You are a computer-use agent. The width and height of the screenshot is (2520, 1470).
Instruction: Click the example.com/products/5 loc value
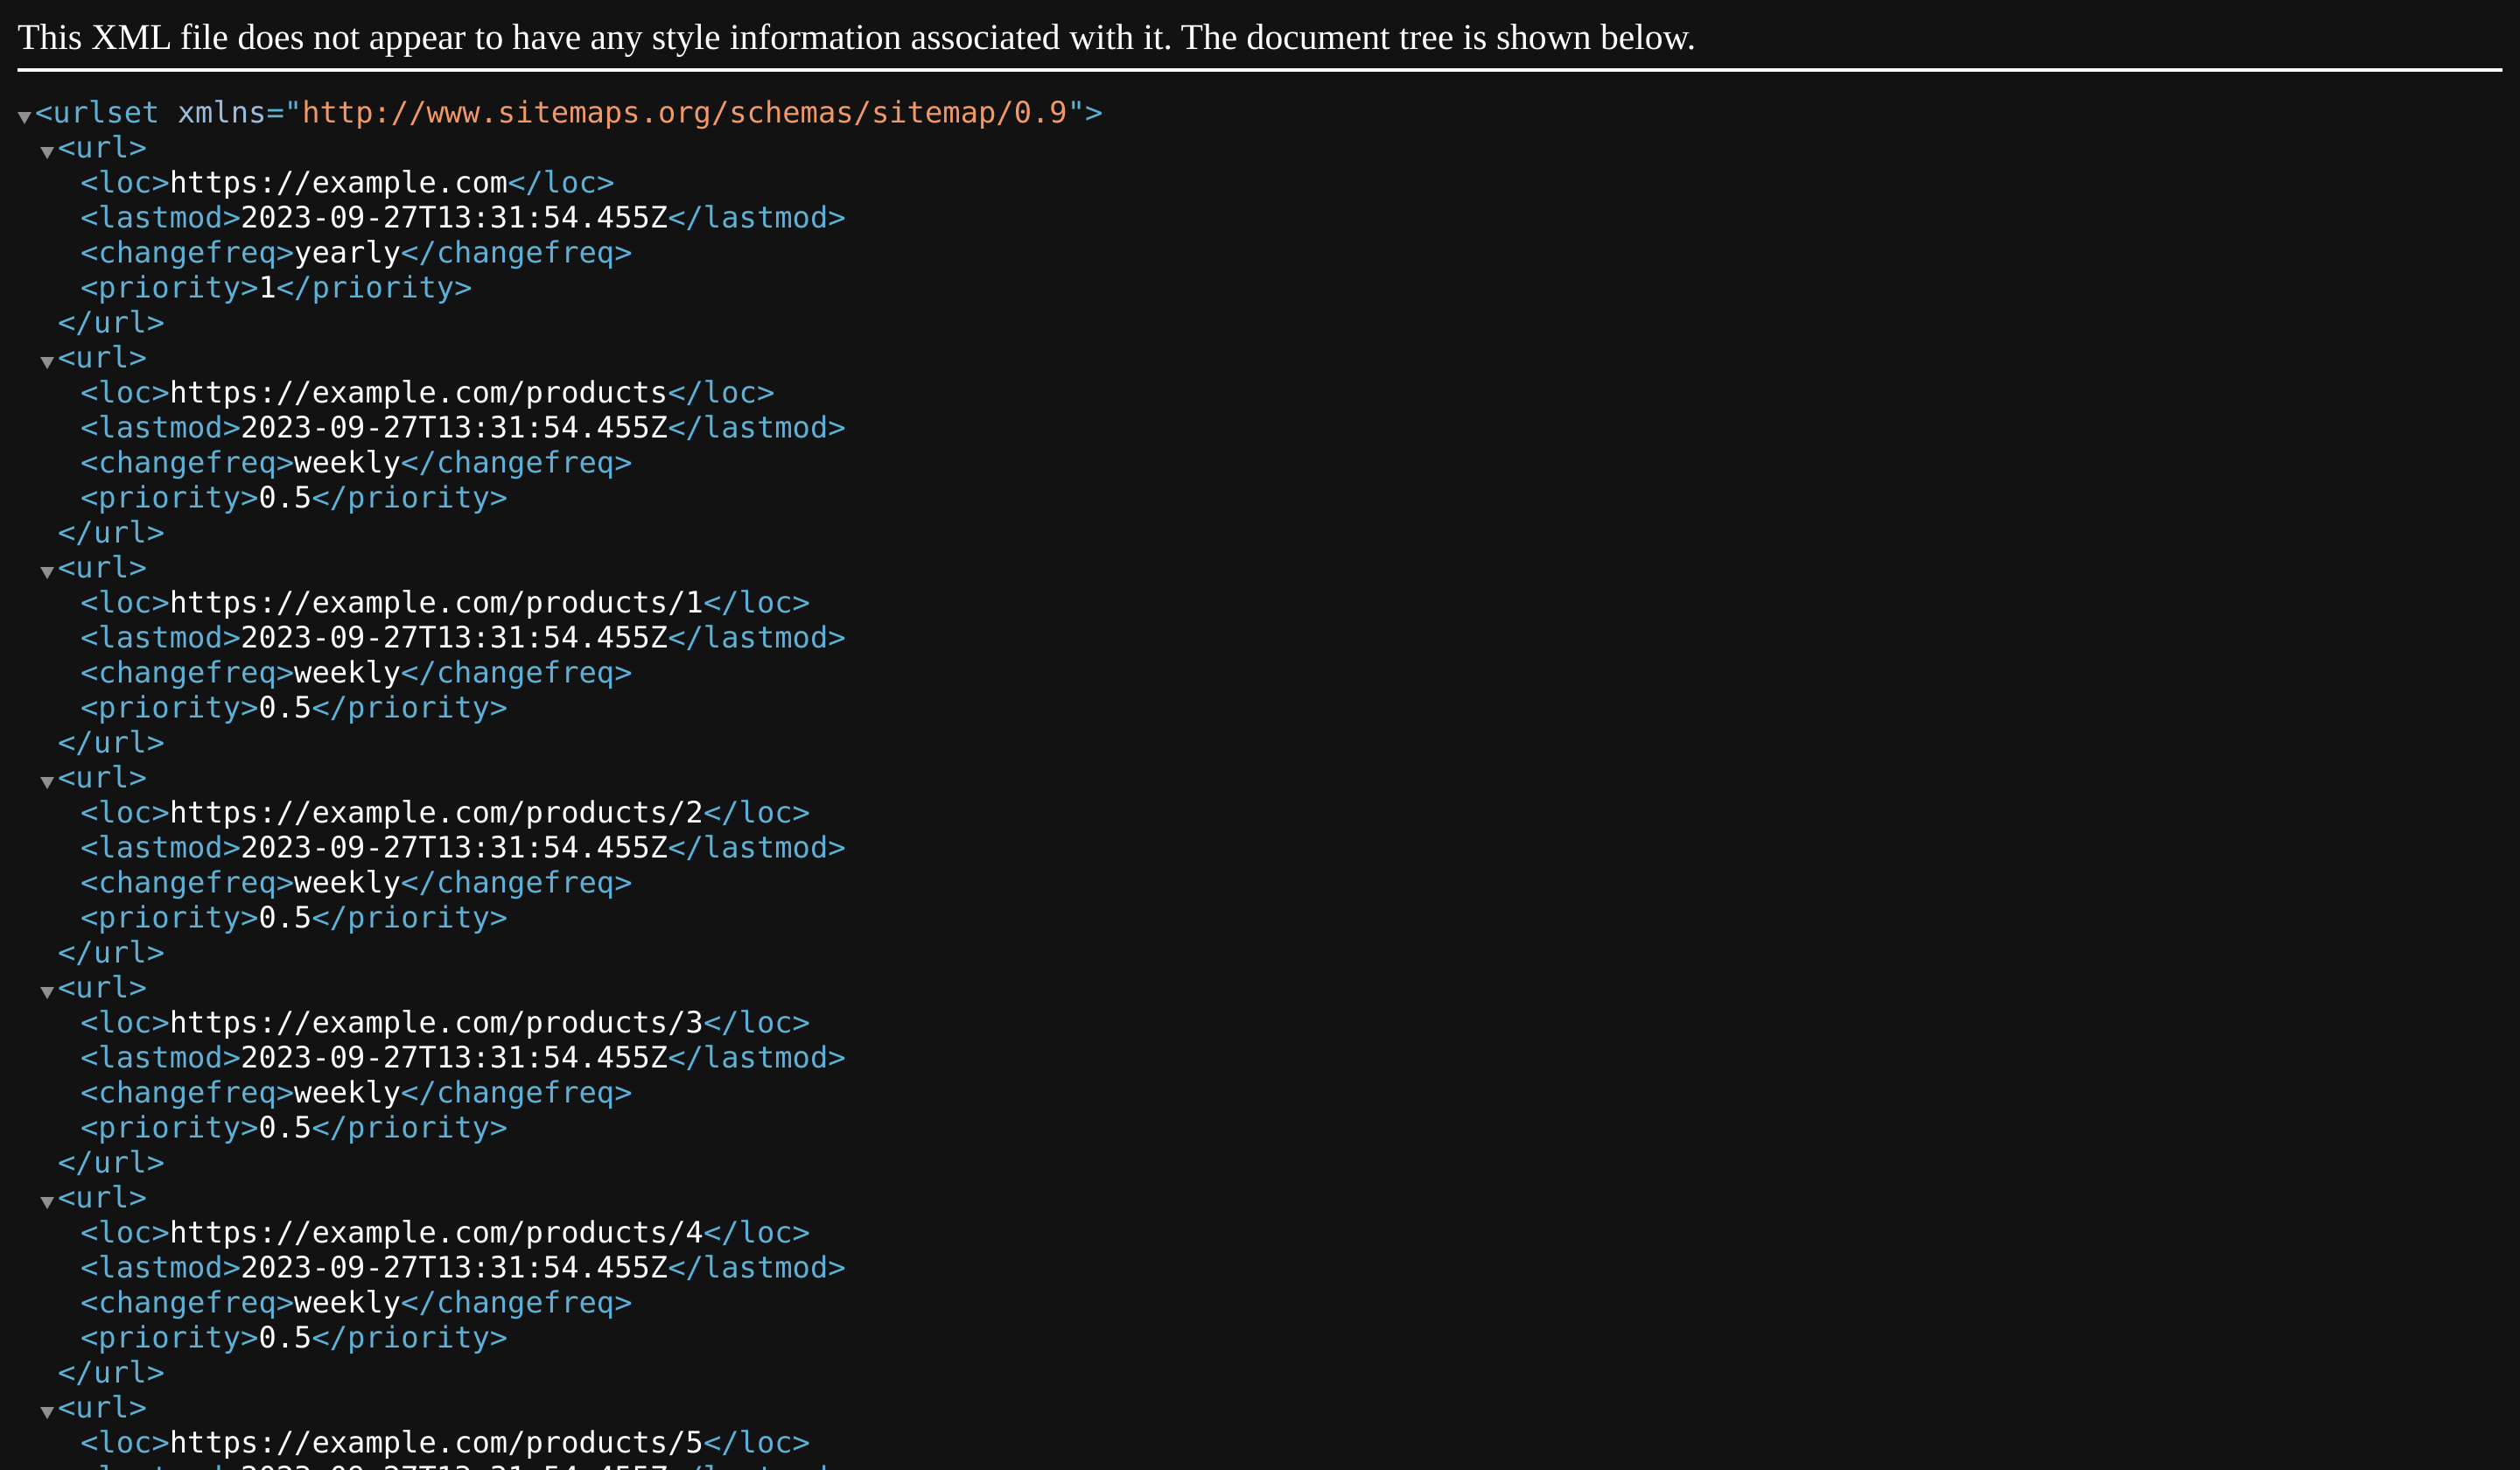point(436,1443)
